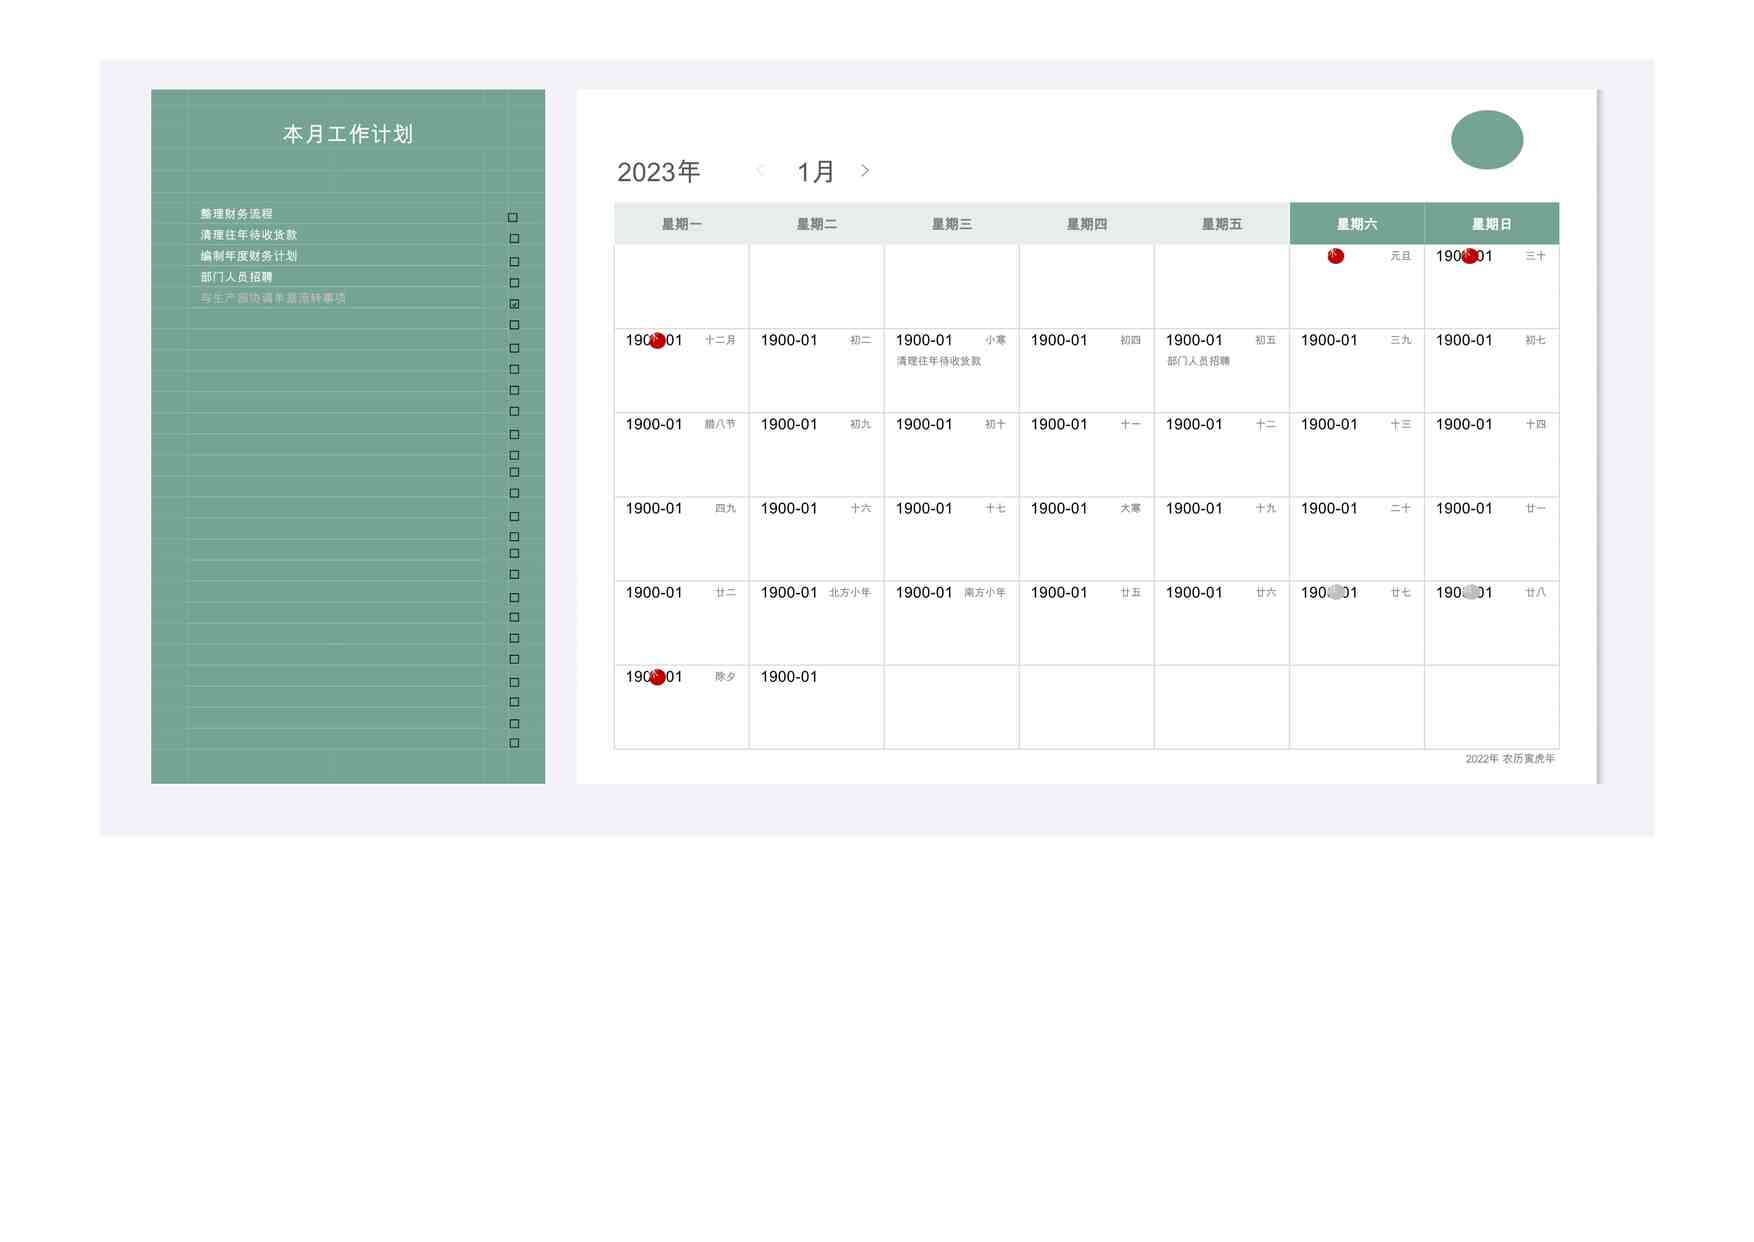Viewport: 1754px width, 1242px height.
Task: Click the 四九 label
Action: pos(725,508)
